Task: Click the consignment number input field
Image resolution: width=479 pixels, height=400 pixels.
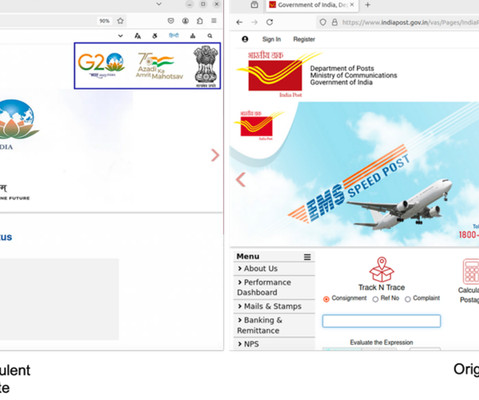Action: click(x=381, y=321)
